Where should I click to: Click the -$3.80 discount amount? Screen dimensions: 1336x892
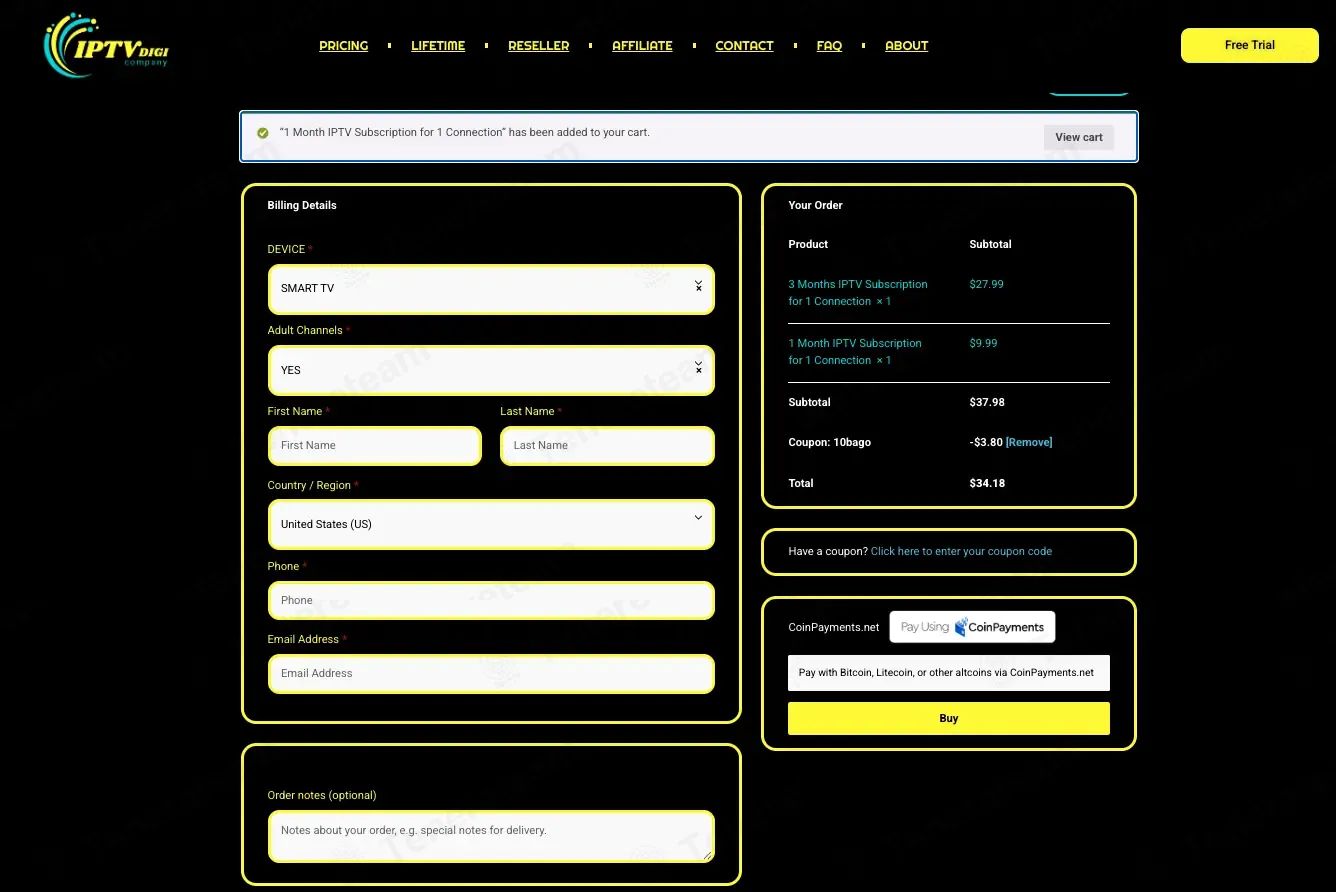(986, 442)
